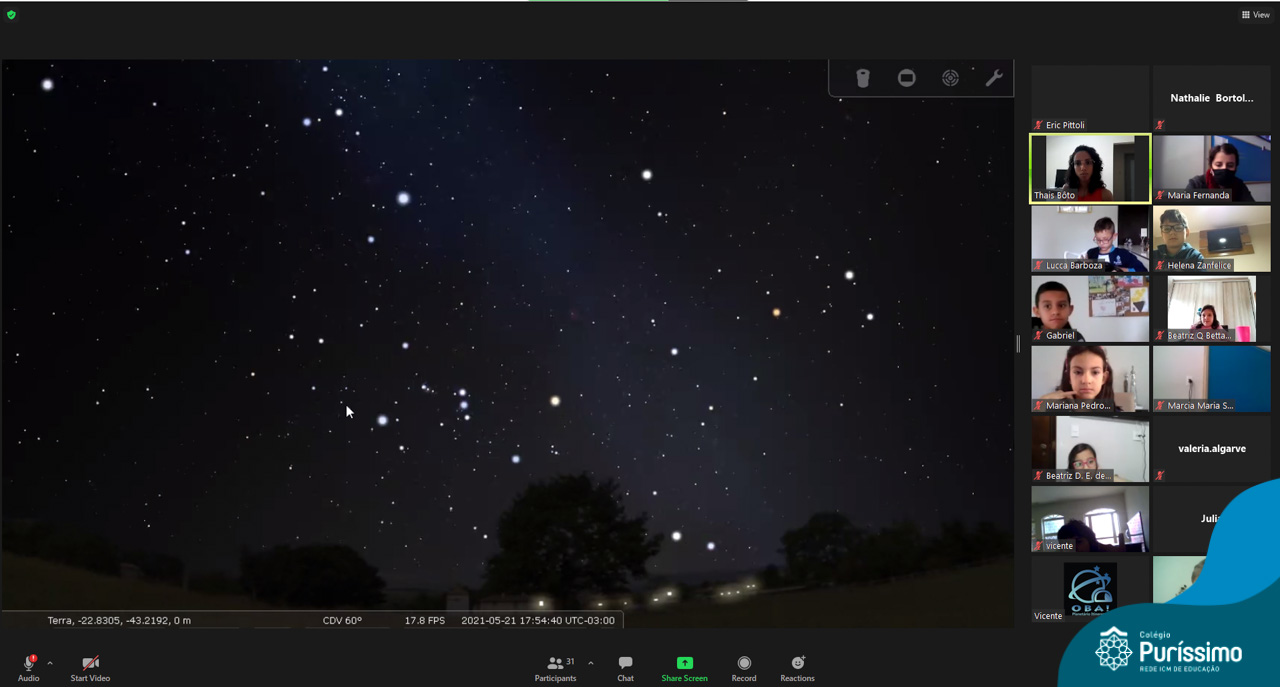Click the Stellarium telescope ocular view icon
The image size is (1280, 687).
tap(863, 78)
